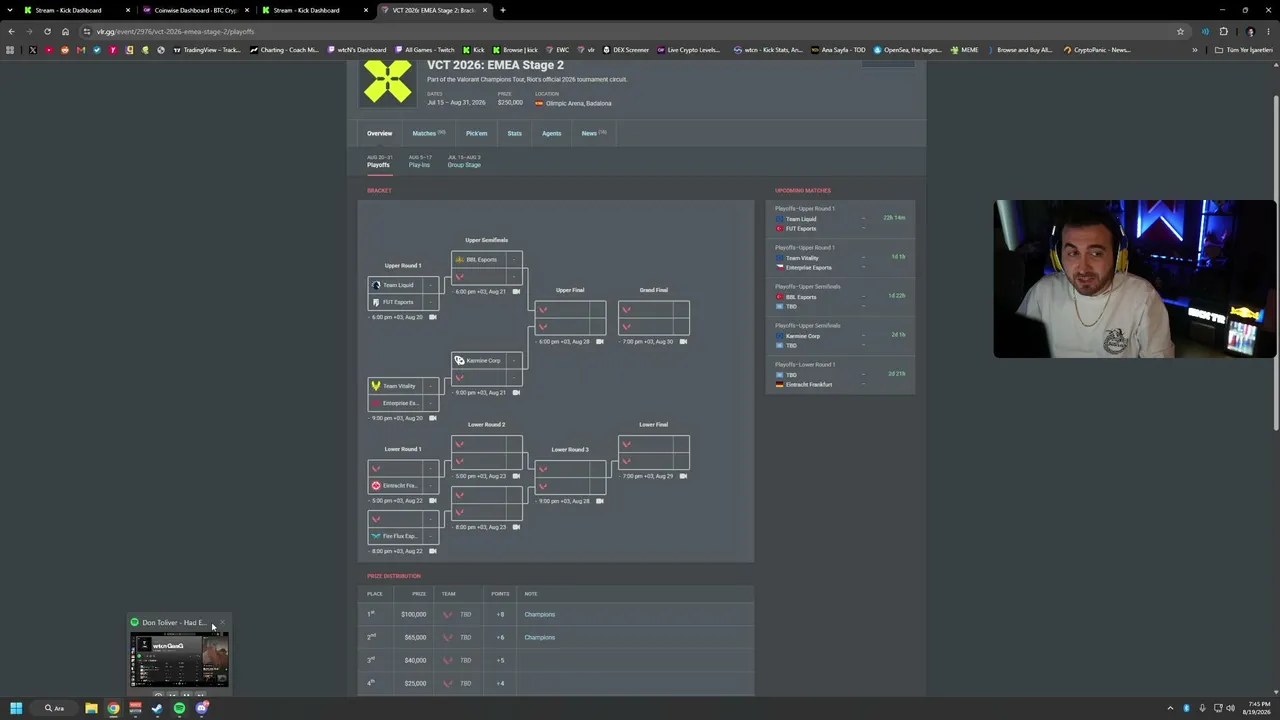Click Karmine Corp in the bracket
Screen dimensions: 1280x720
[x=487, y=361]
